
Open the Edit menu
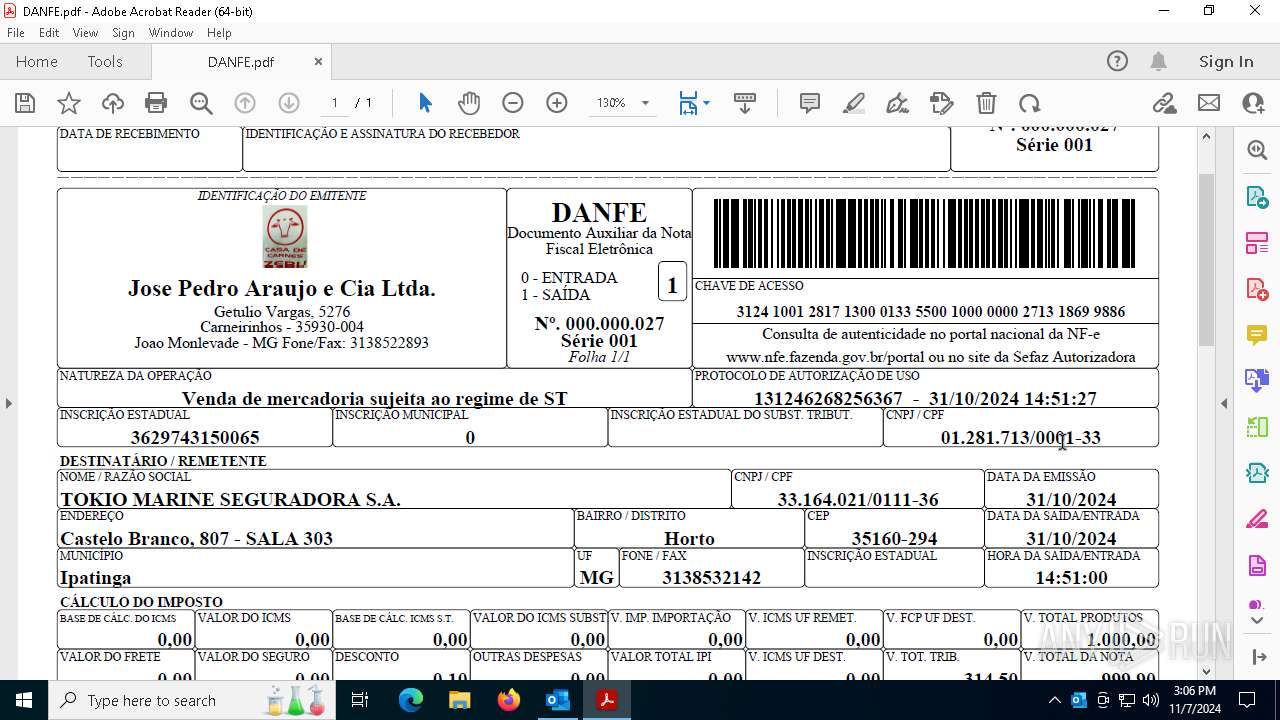coord(49,33)
